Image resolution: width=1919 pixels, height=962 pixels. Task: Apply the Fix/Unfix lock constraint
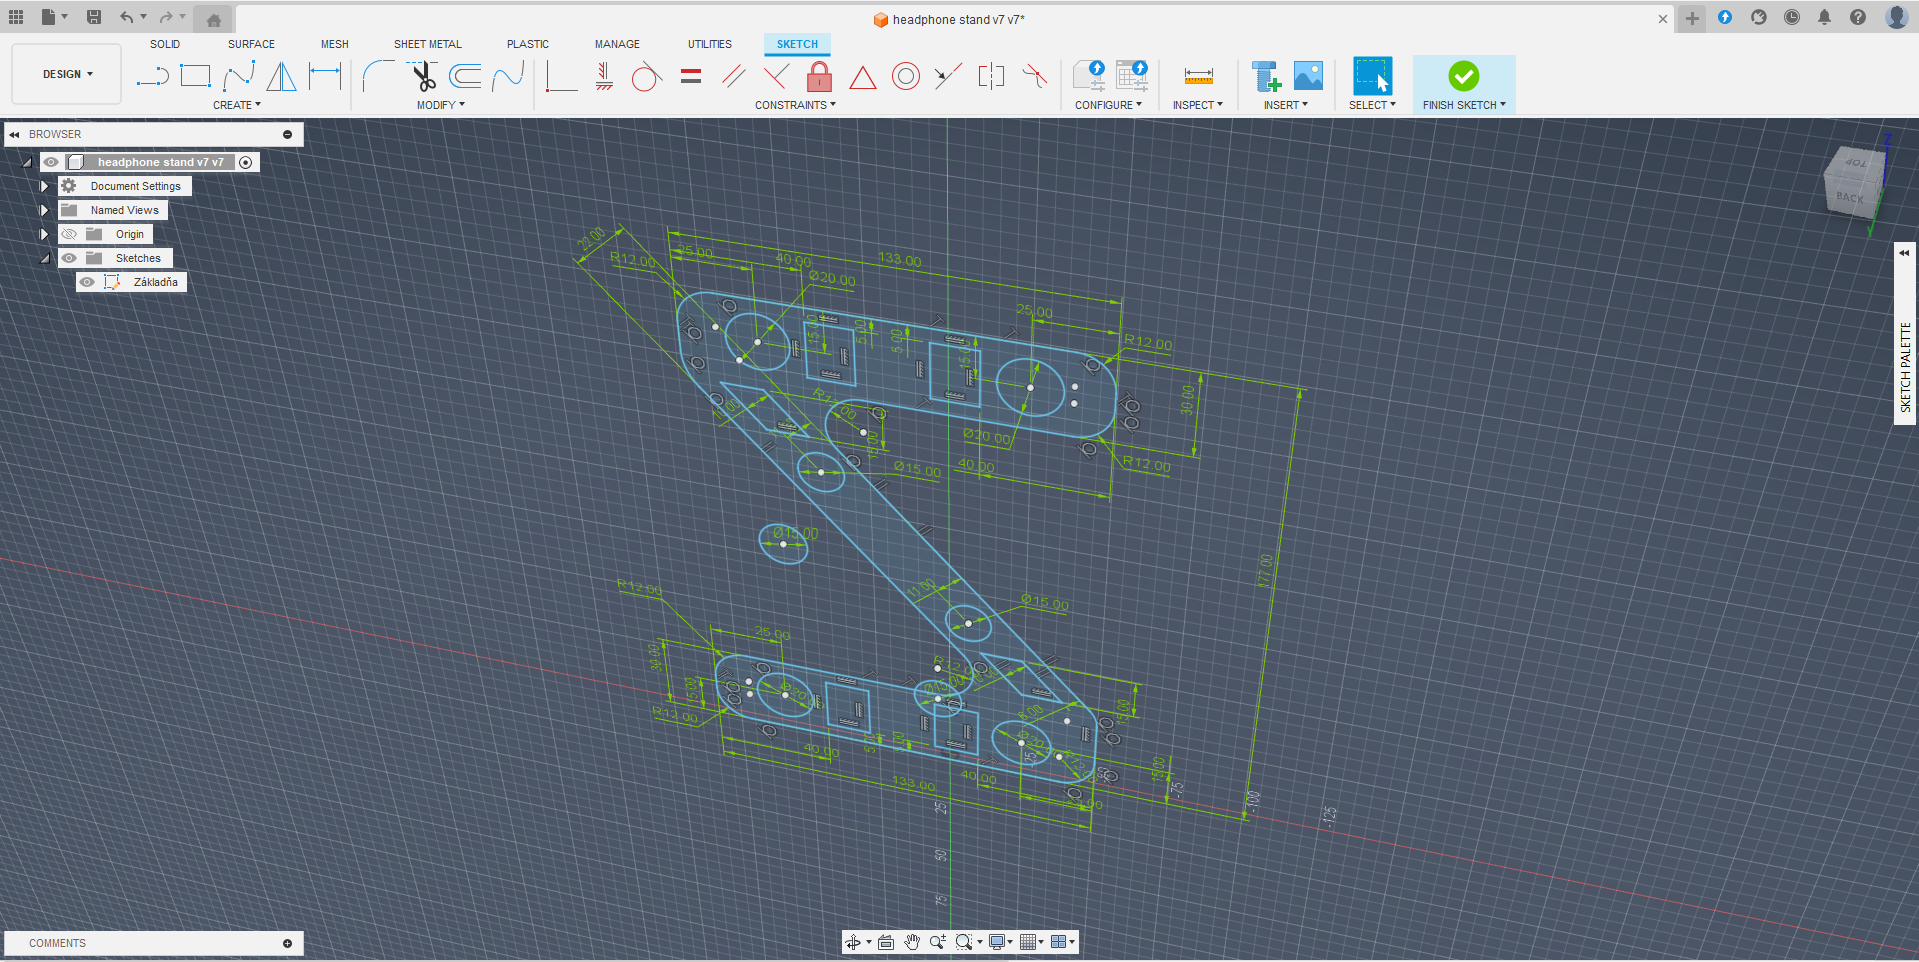(819, 76)
